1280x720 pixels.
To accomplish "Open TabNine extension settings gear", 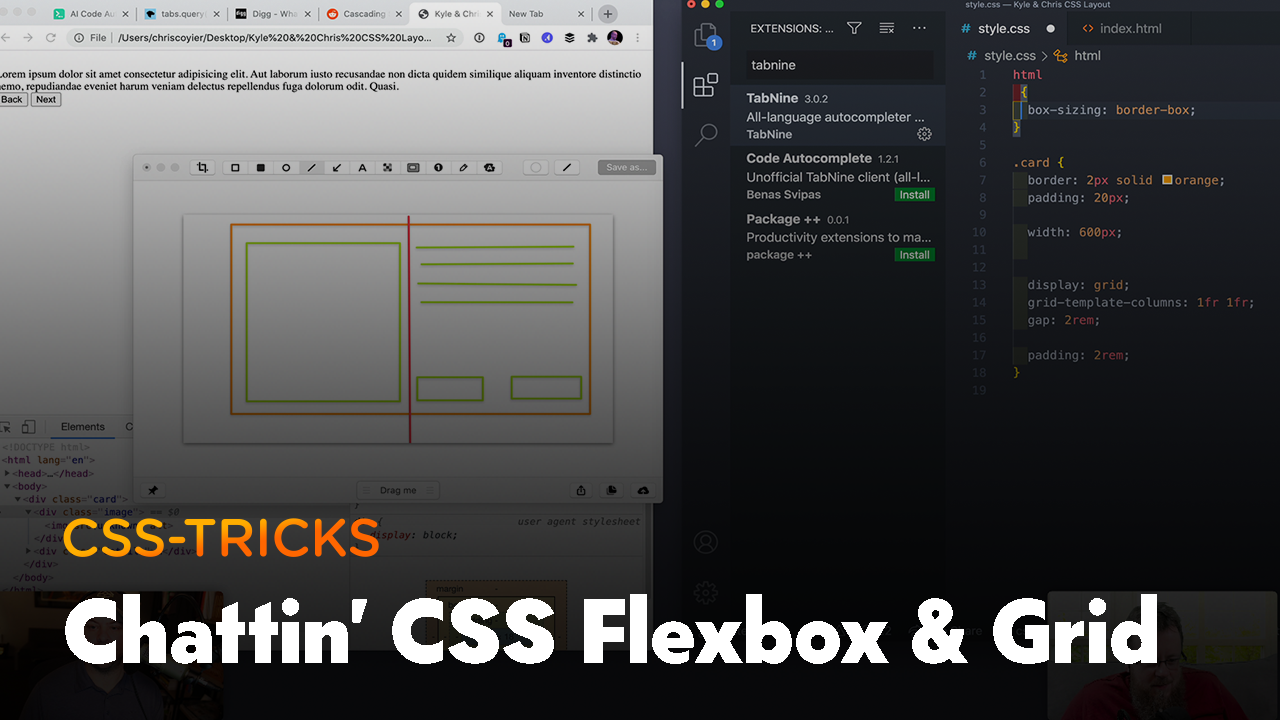I will pos(924,134).
